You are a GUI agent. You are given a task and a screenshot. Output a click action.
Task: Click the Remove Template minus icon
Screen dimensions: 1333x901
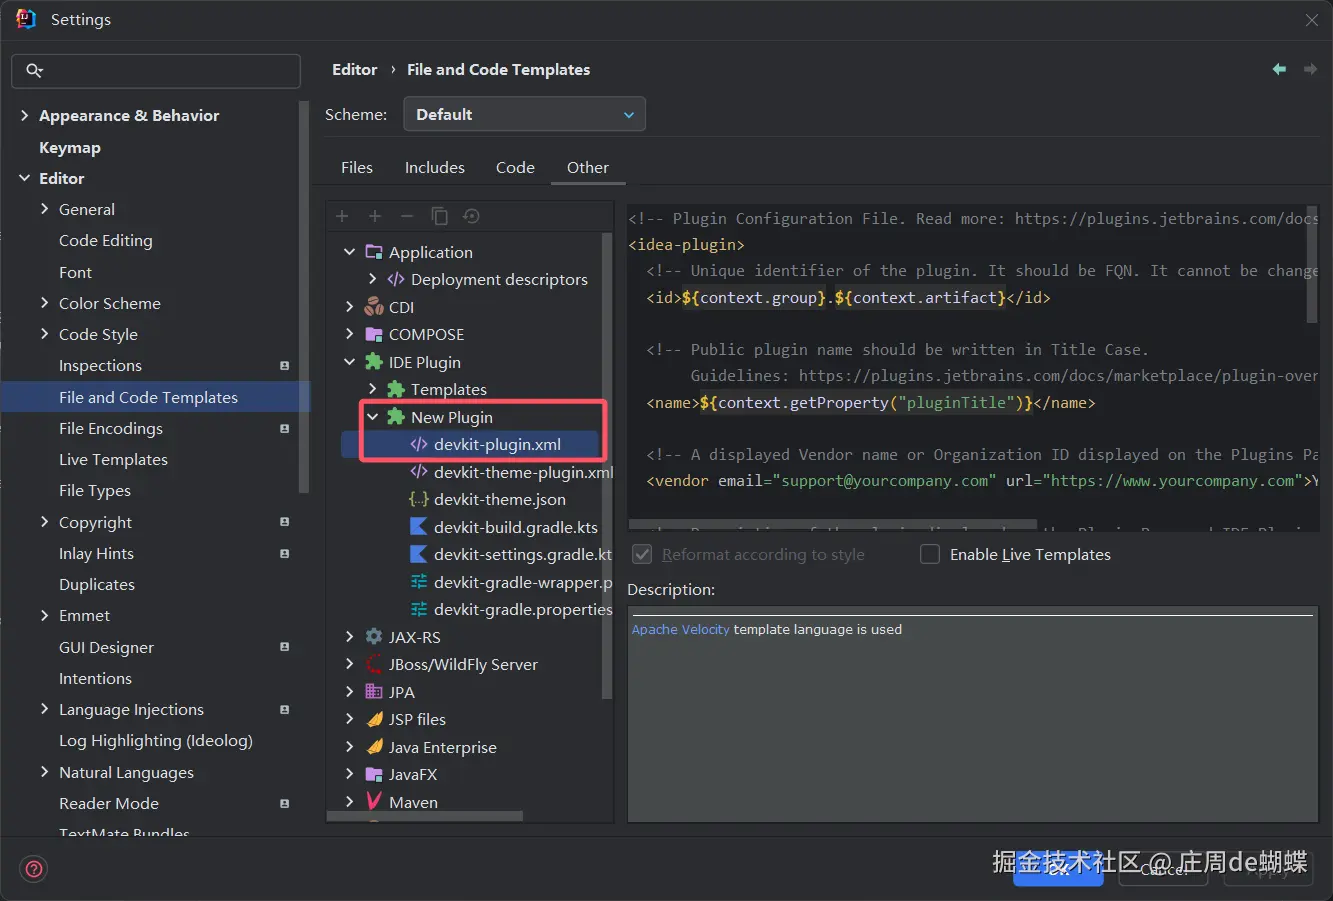(407, 216)
